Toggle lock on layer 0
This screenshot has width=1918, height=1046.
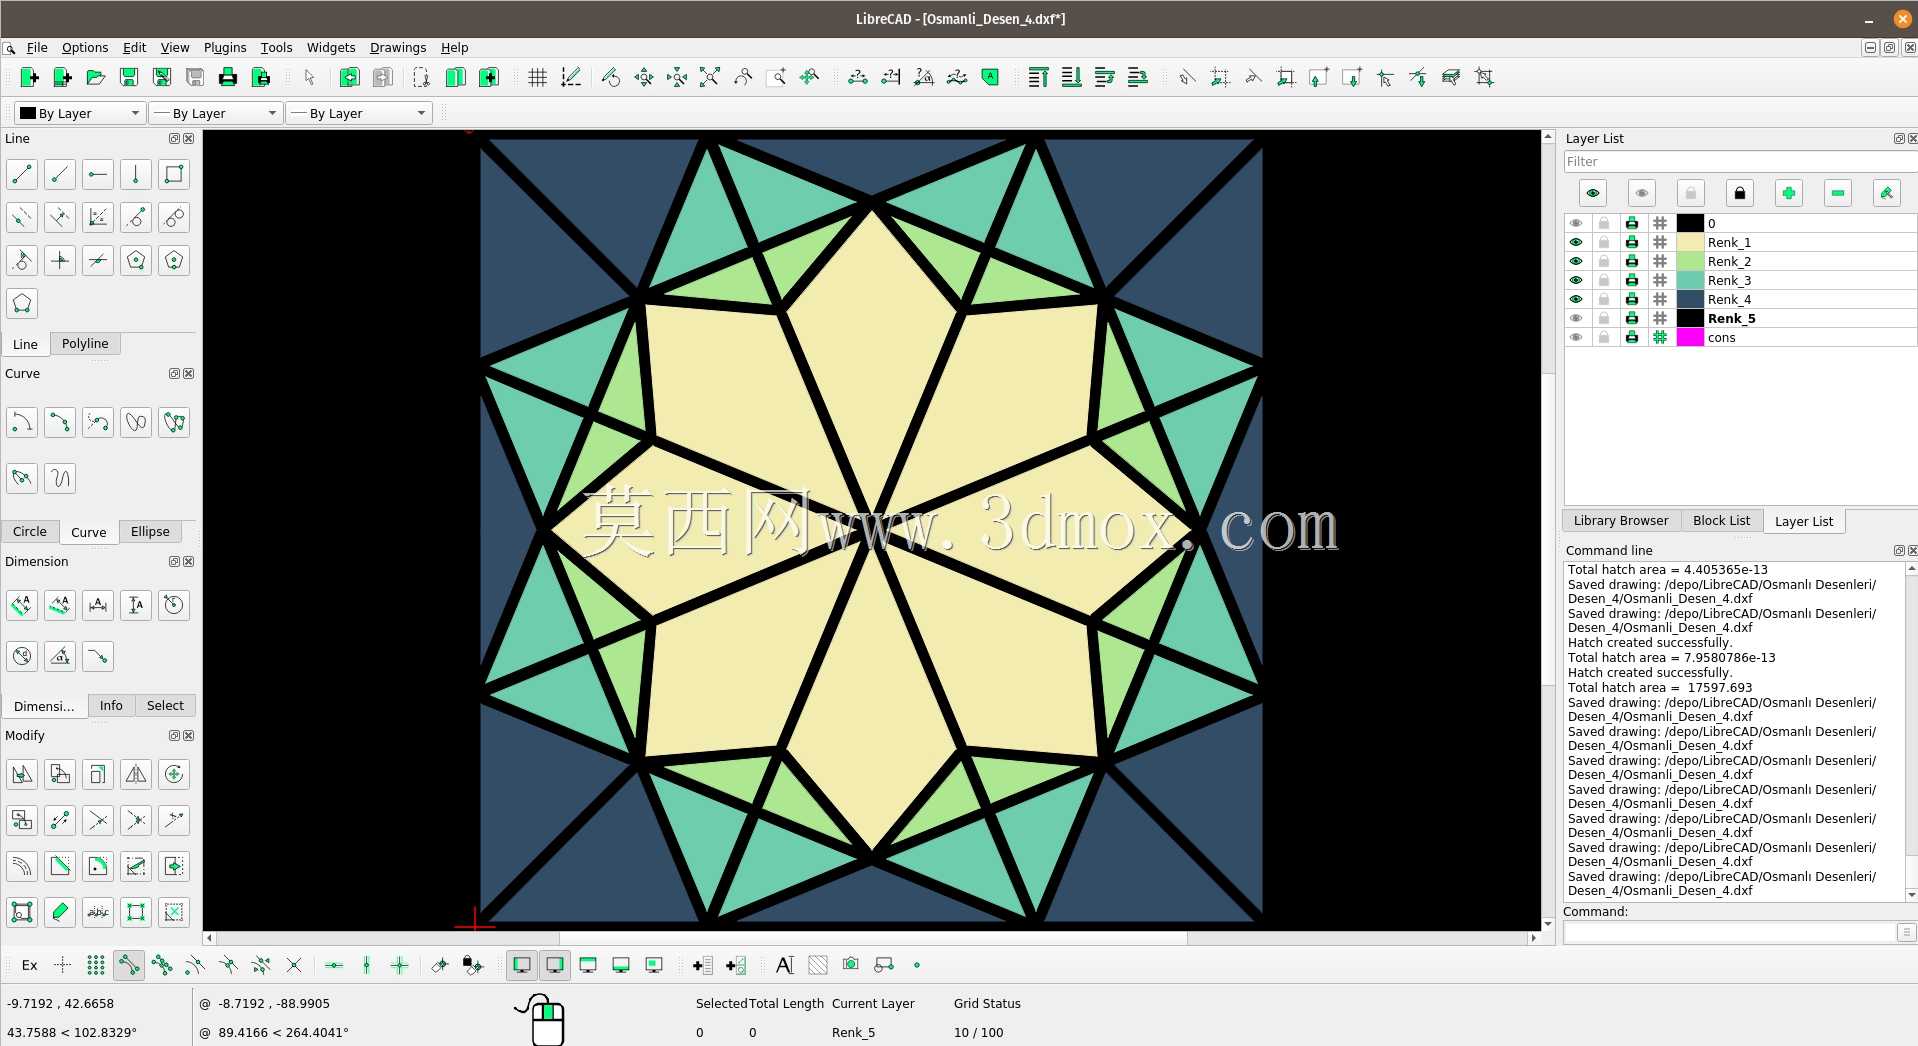[1604, 223]
